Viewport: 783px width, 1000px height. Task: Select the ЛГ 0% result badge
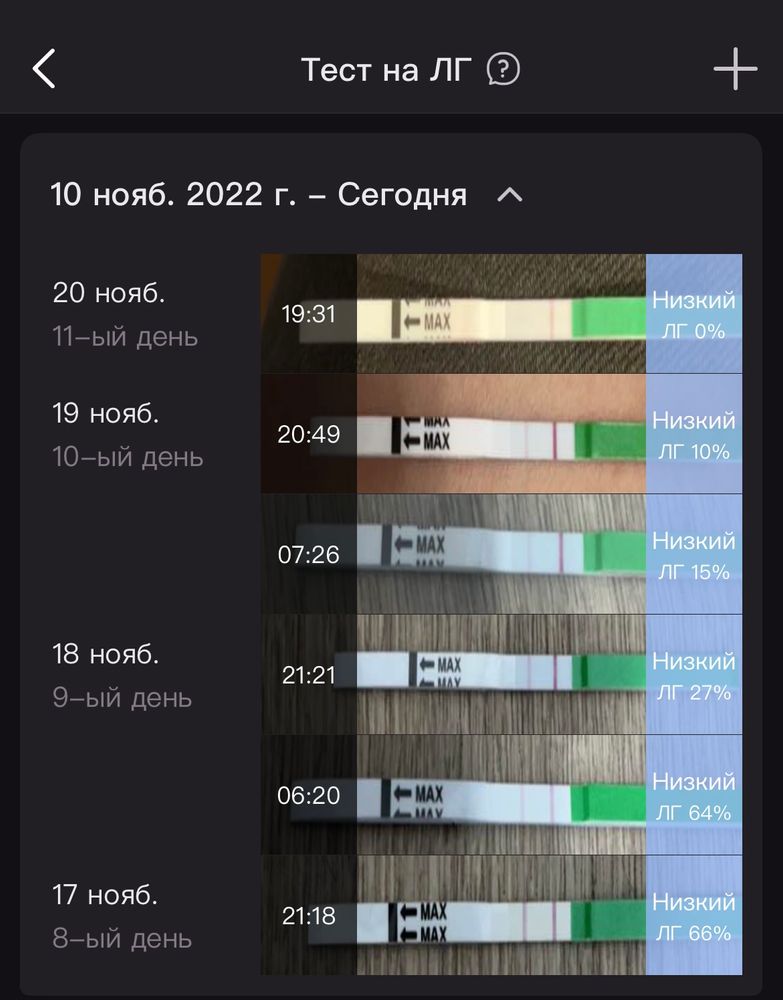694,314
